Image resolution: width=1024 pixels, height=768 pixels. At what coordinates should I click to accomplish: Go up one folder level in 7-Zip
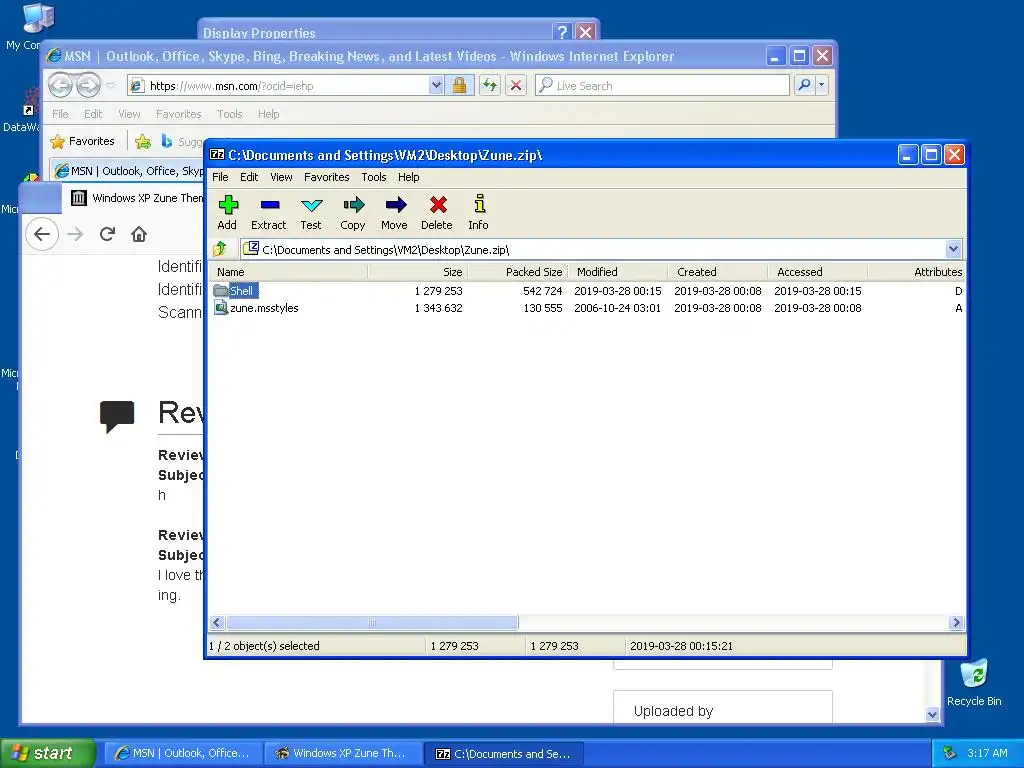[220, 249]
